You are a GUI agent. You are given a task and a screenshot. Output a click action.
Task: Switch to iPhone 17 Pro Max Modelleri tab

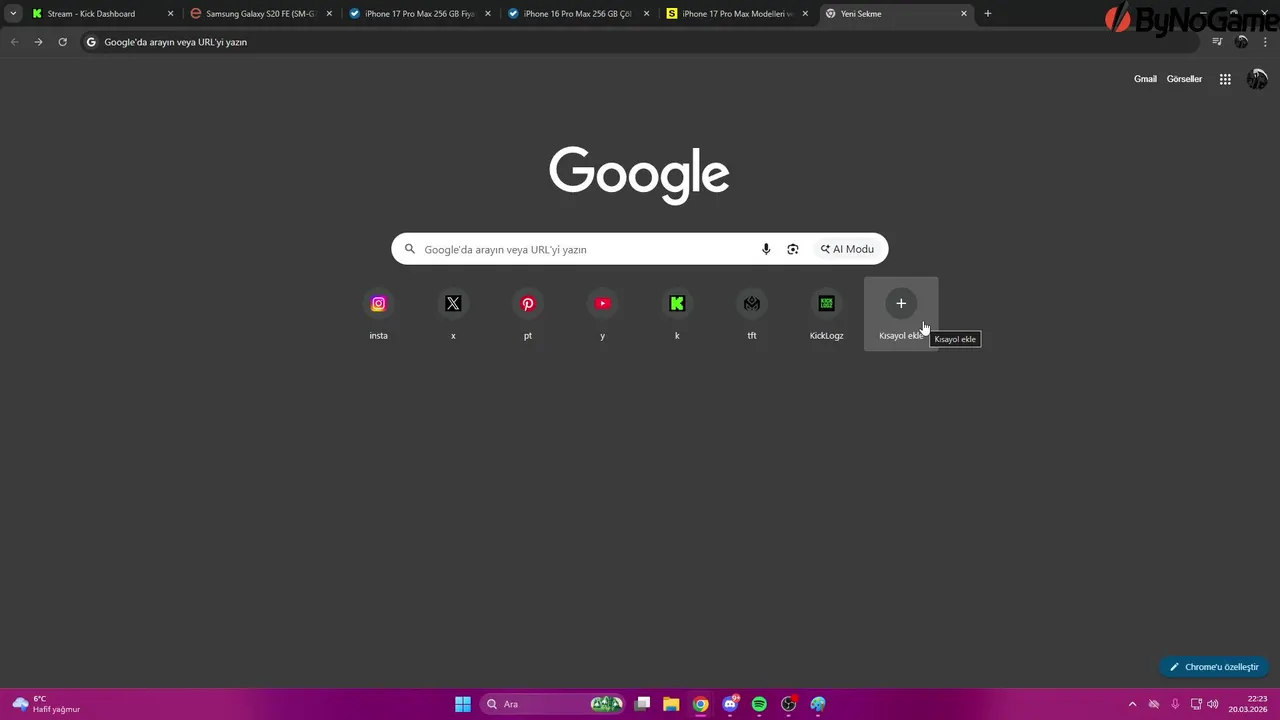pos(737,14)
